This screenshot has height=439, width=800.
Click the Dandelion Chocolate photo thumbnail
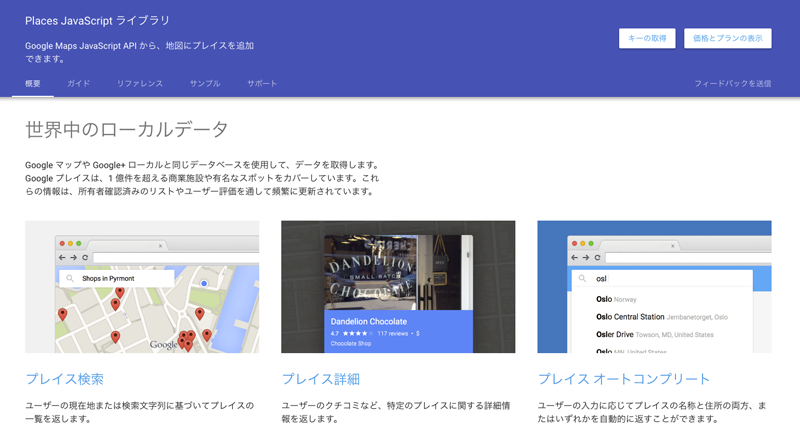pos(398,287)
